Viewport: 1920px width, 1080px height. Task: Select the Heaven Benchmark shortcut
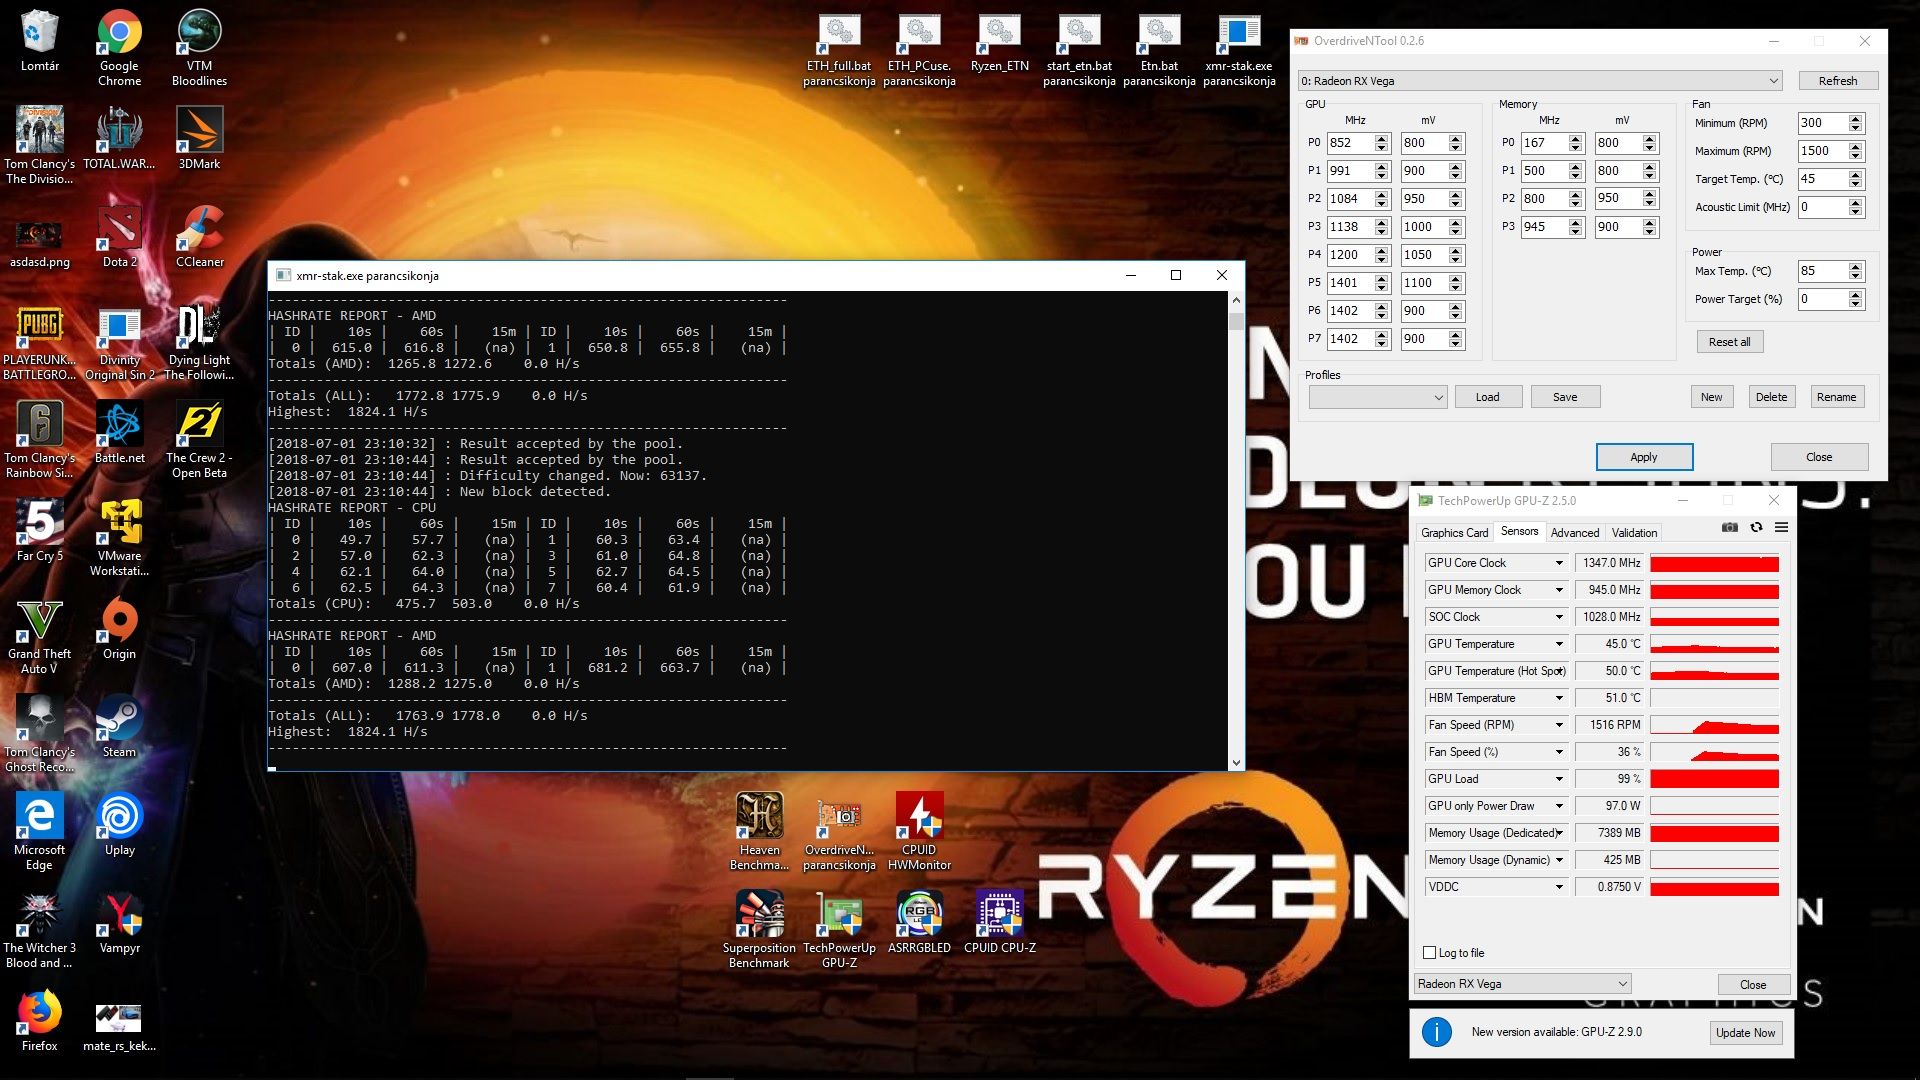click(x=759, y=832)
